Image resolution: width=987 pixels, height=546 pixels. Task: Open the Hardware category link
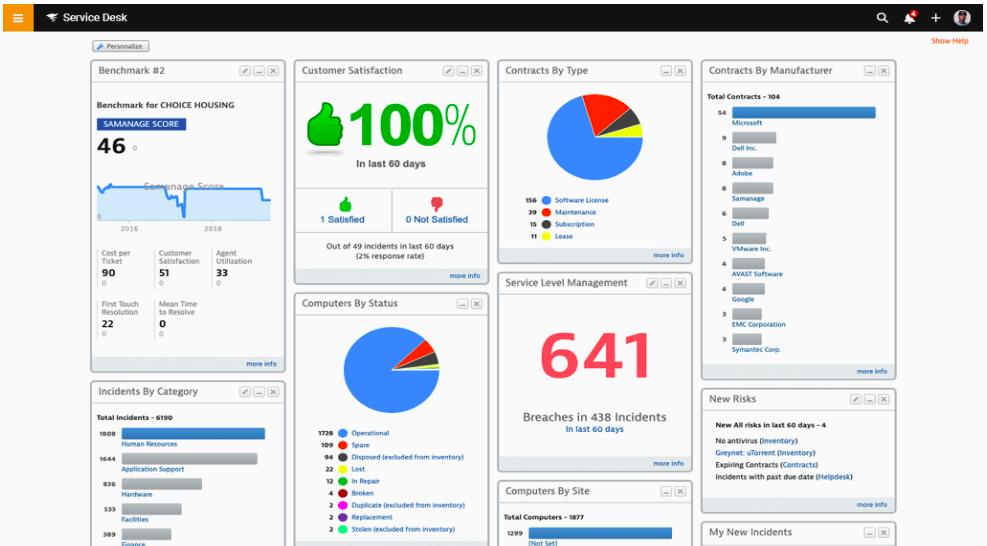[137, 494]
